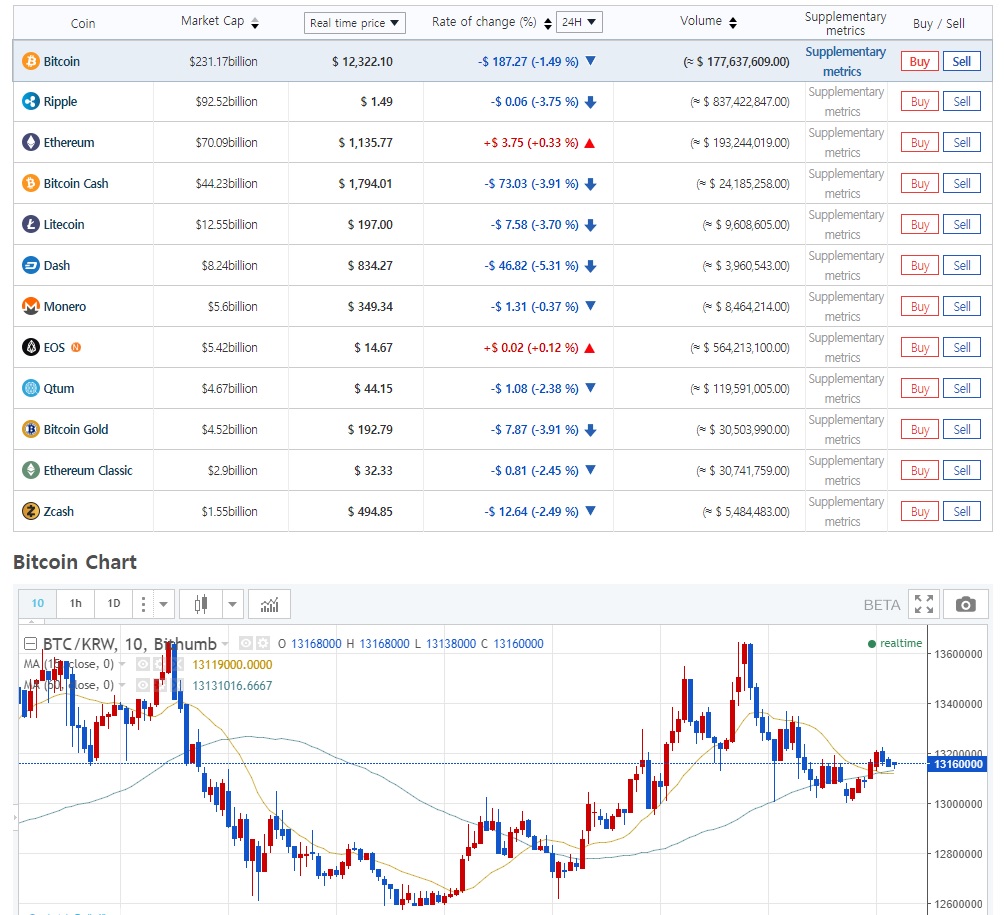Expand chart style dropdown arrow
The height and width of the screenshot is (915, 1005).
point(233,604)
